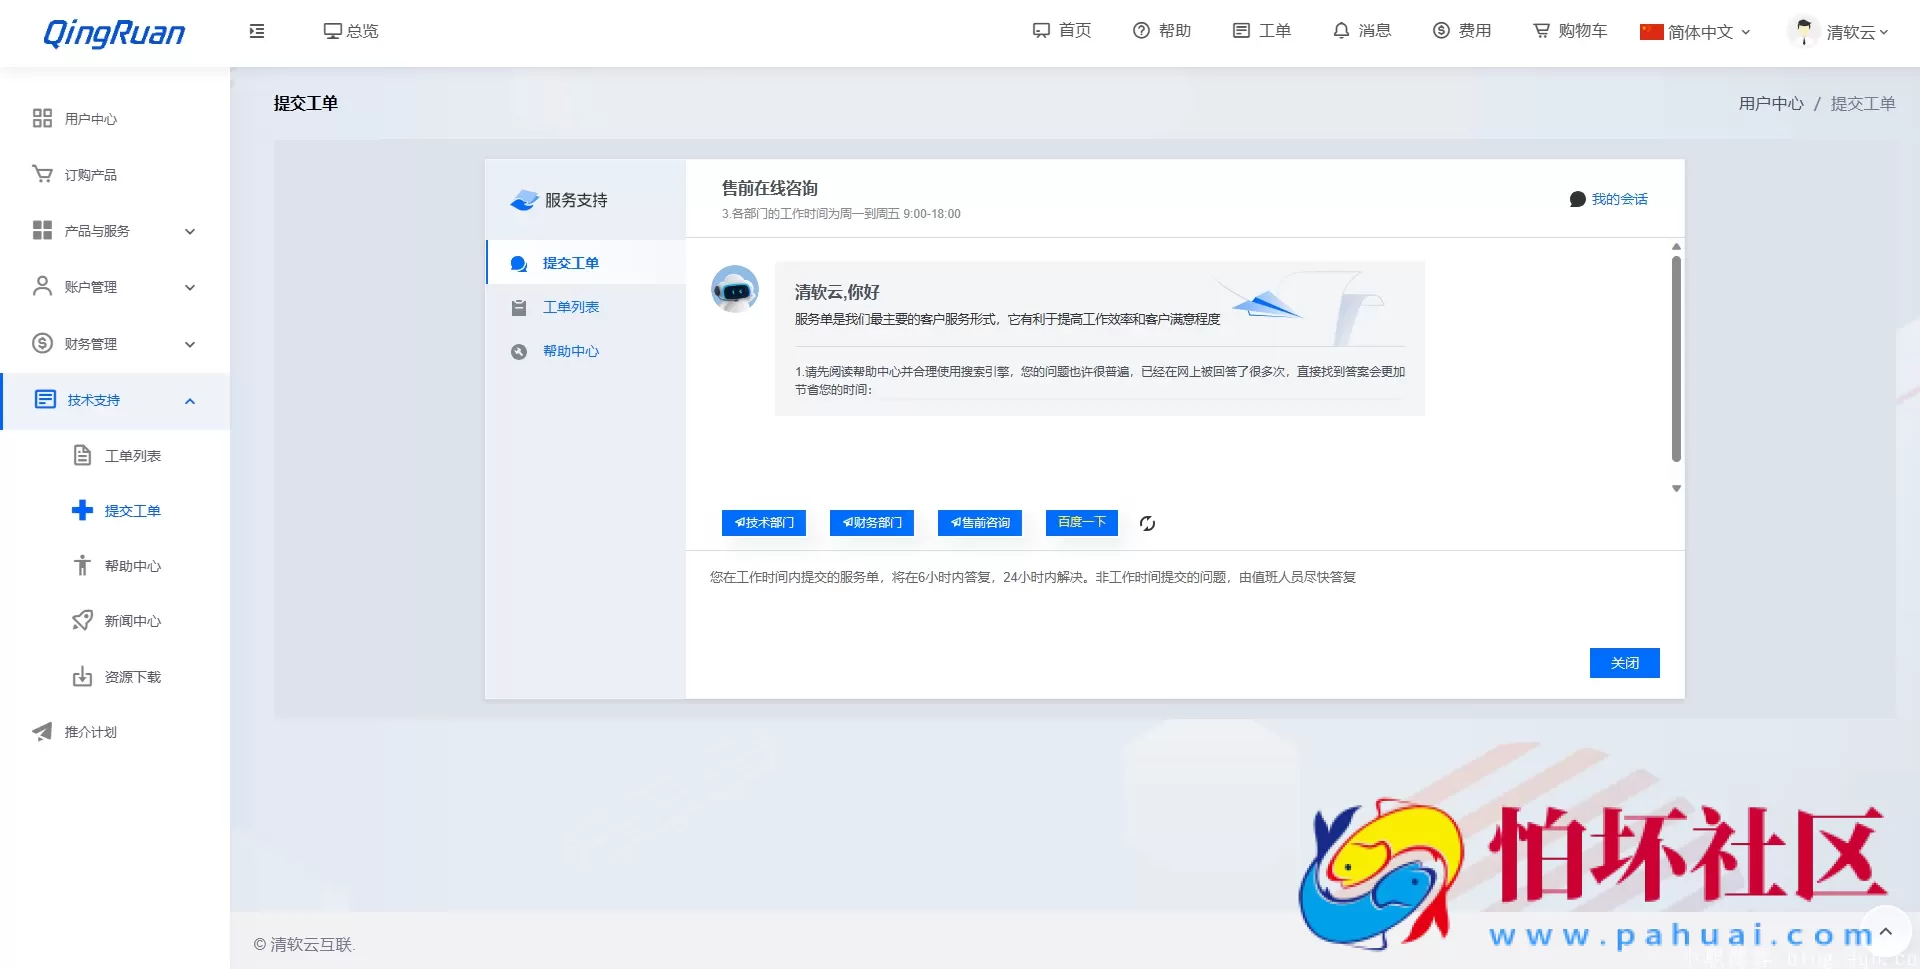Open the 简体中文 language dropdown
The height and width of the screenshot is (969, 1920).
(1694, 31)
